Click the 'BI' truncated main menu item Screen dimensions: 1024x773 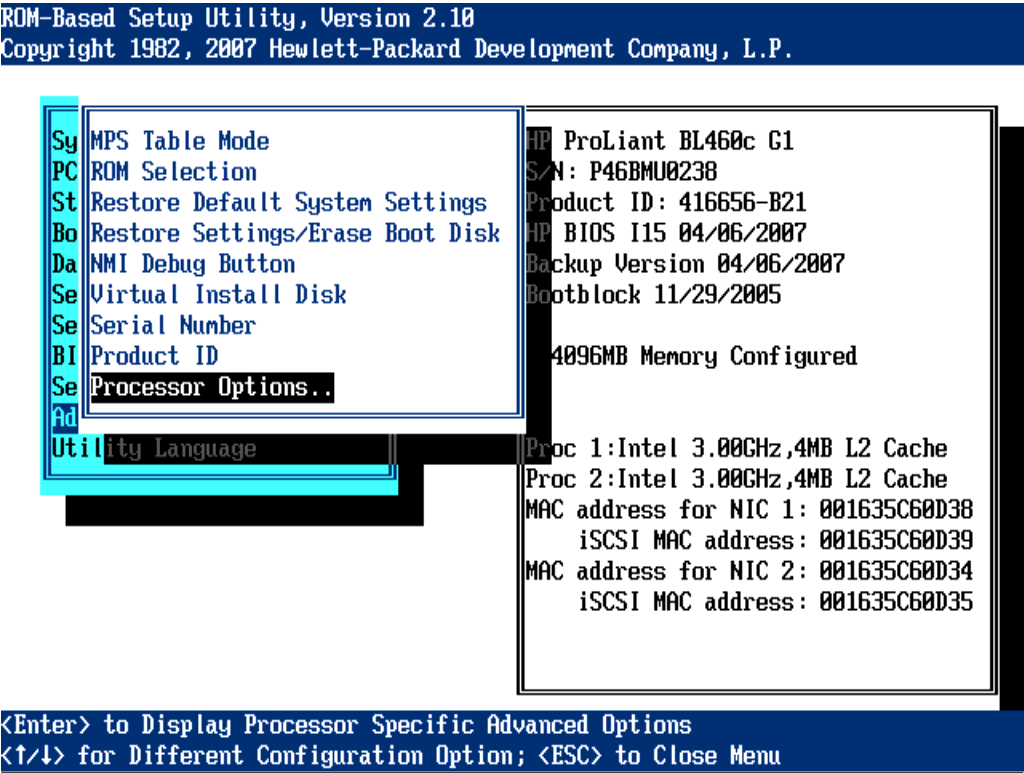coord(65,356)
